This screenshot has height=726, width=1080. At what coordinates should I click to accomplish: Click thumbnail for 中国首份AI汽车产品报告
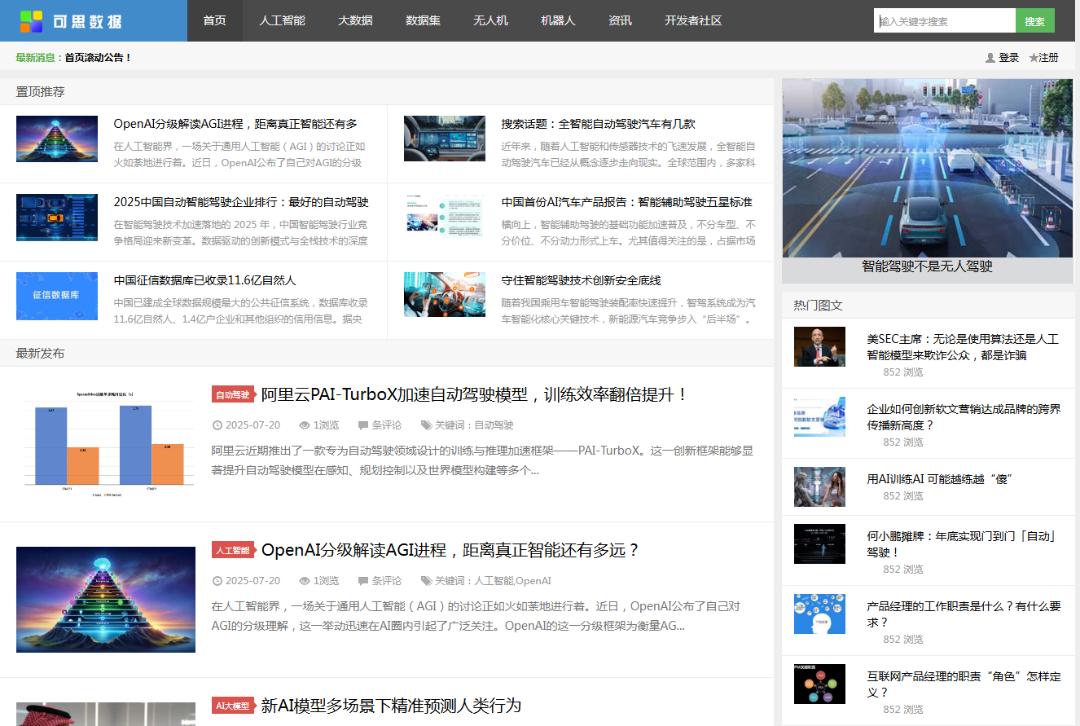(444, 217)
